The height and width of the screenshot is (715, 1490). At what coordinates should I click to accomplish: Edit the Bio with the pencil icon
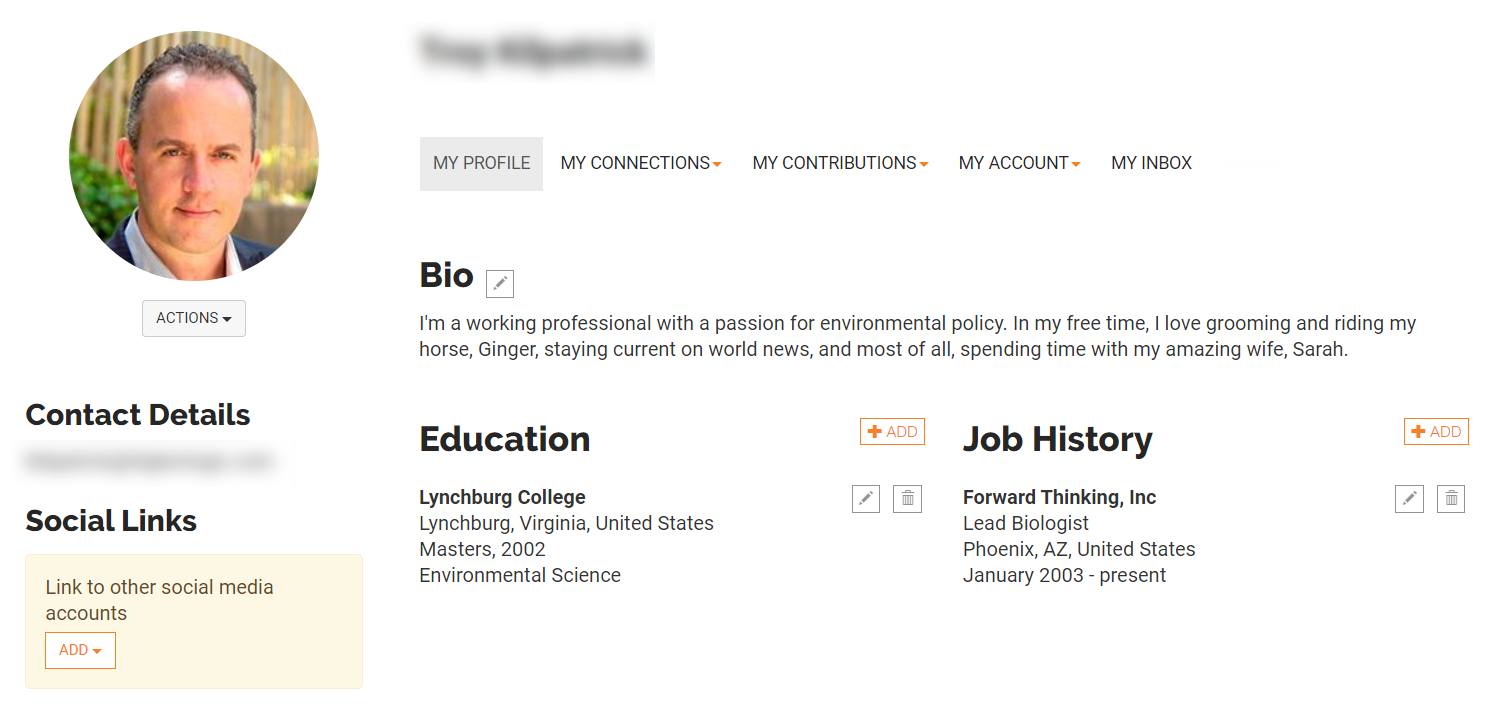500,284
